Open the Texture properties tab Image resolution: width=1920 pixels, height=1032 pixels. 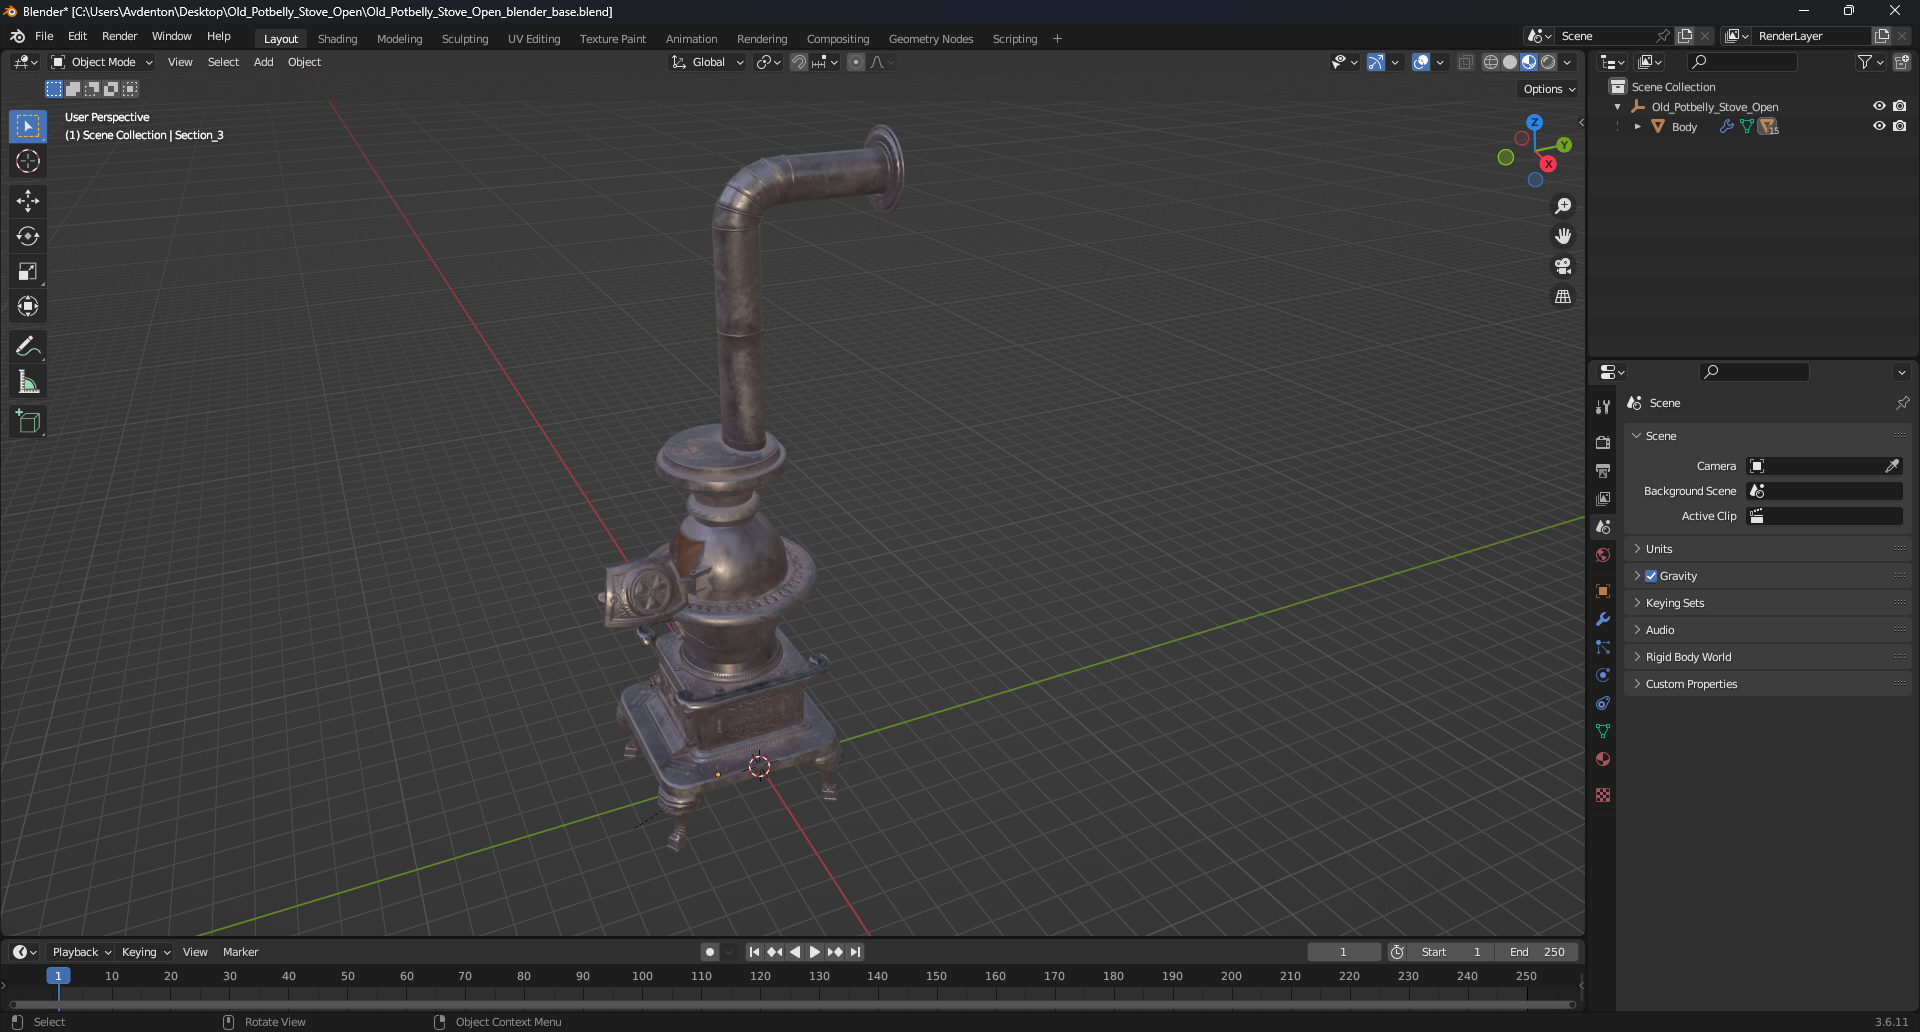pyautogui.click(x=1603, y=795)
